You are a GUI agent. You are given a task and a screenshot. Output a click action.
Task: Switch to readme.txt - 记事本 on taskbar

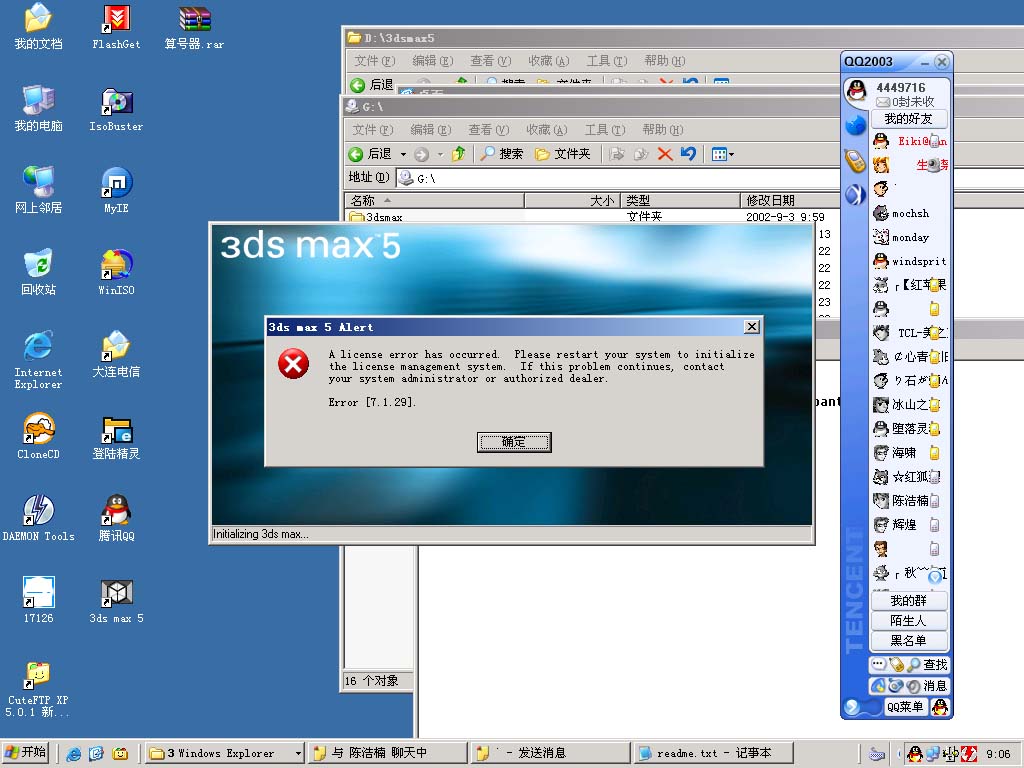point(713,753)
